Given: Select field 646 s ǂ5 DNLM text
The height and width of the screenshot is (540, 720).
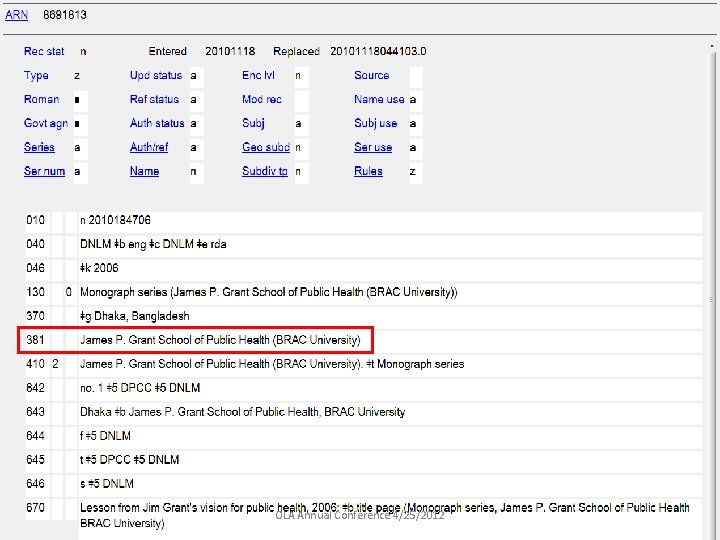Looking at the screenshot, I should pos(107,484).
